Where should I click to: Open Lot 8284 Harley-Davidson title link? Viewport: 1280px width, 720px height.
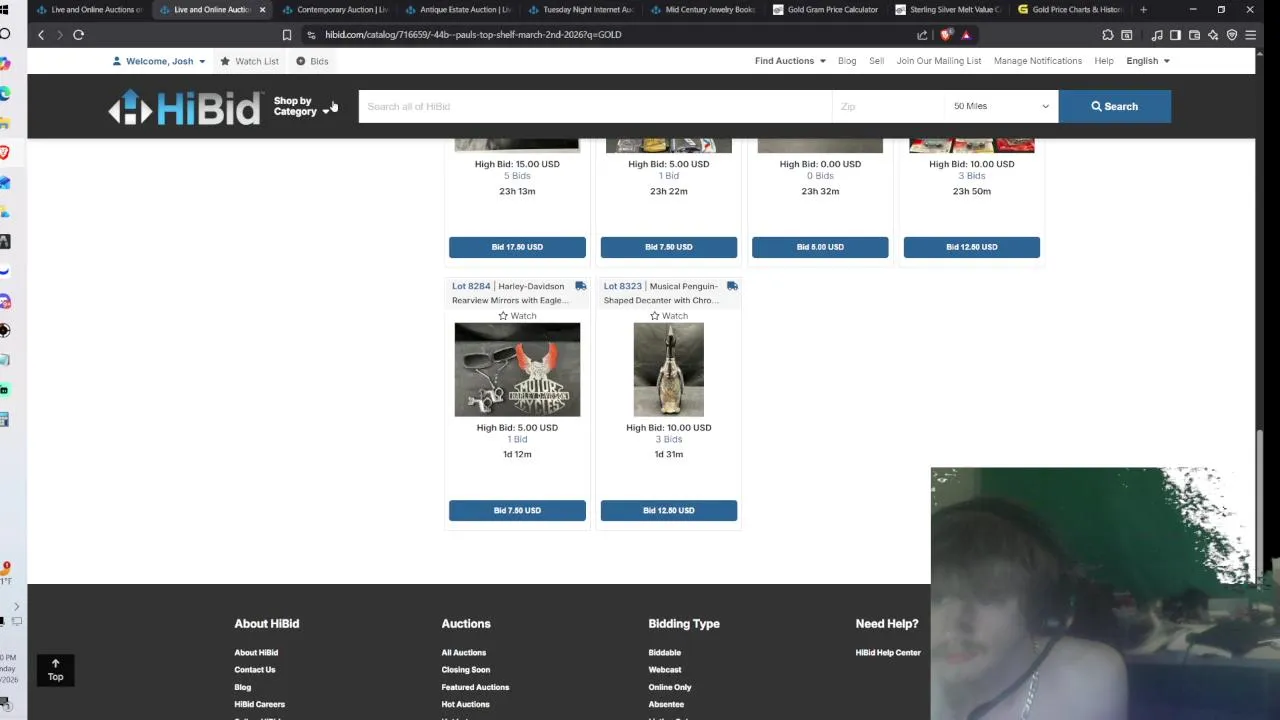pyautogui.click(x=510, y=293)
